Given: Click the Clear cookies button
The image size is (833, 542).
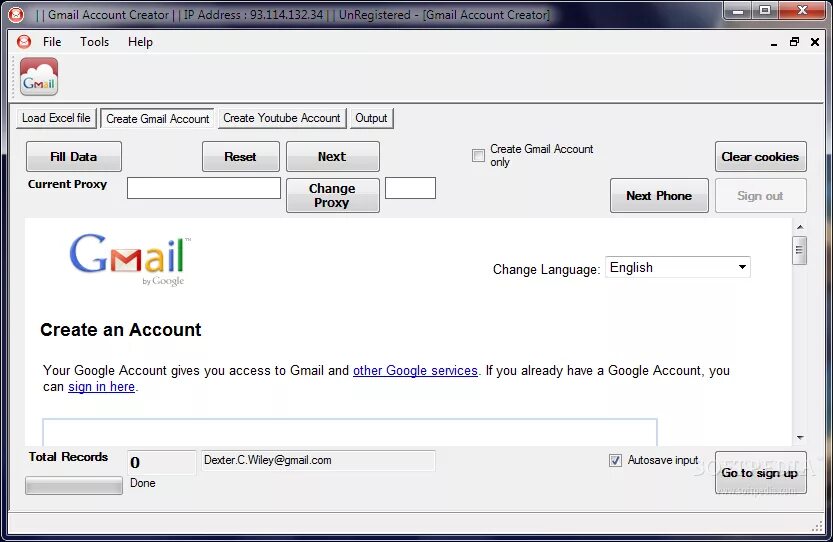Looking at the screenshot, I should point(760,157).
